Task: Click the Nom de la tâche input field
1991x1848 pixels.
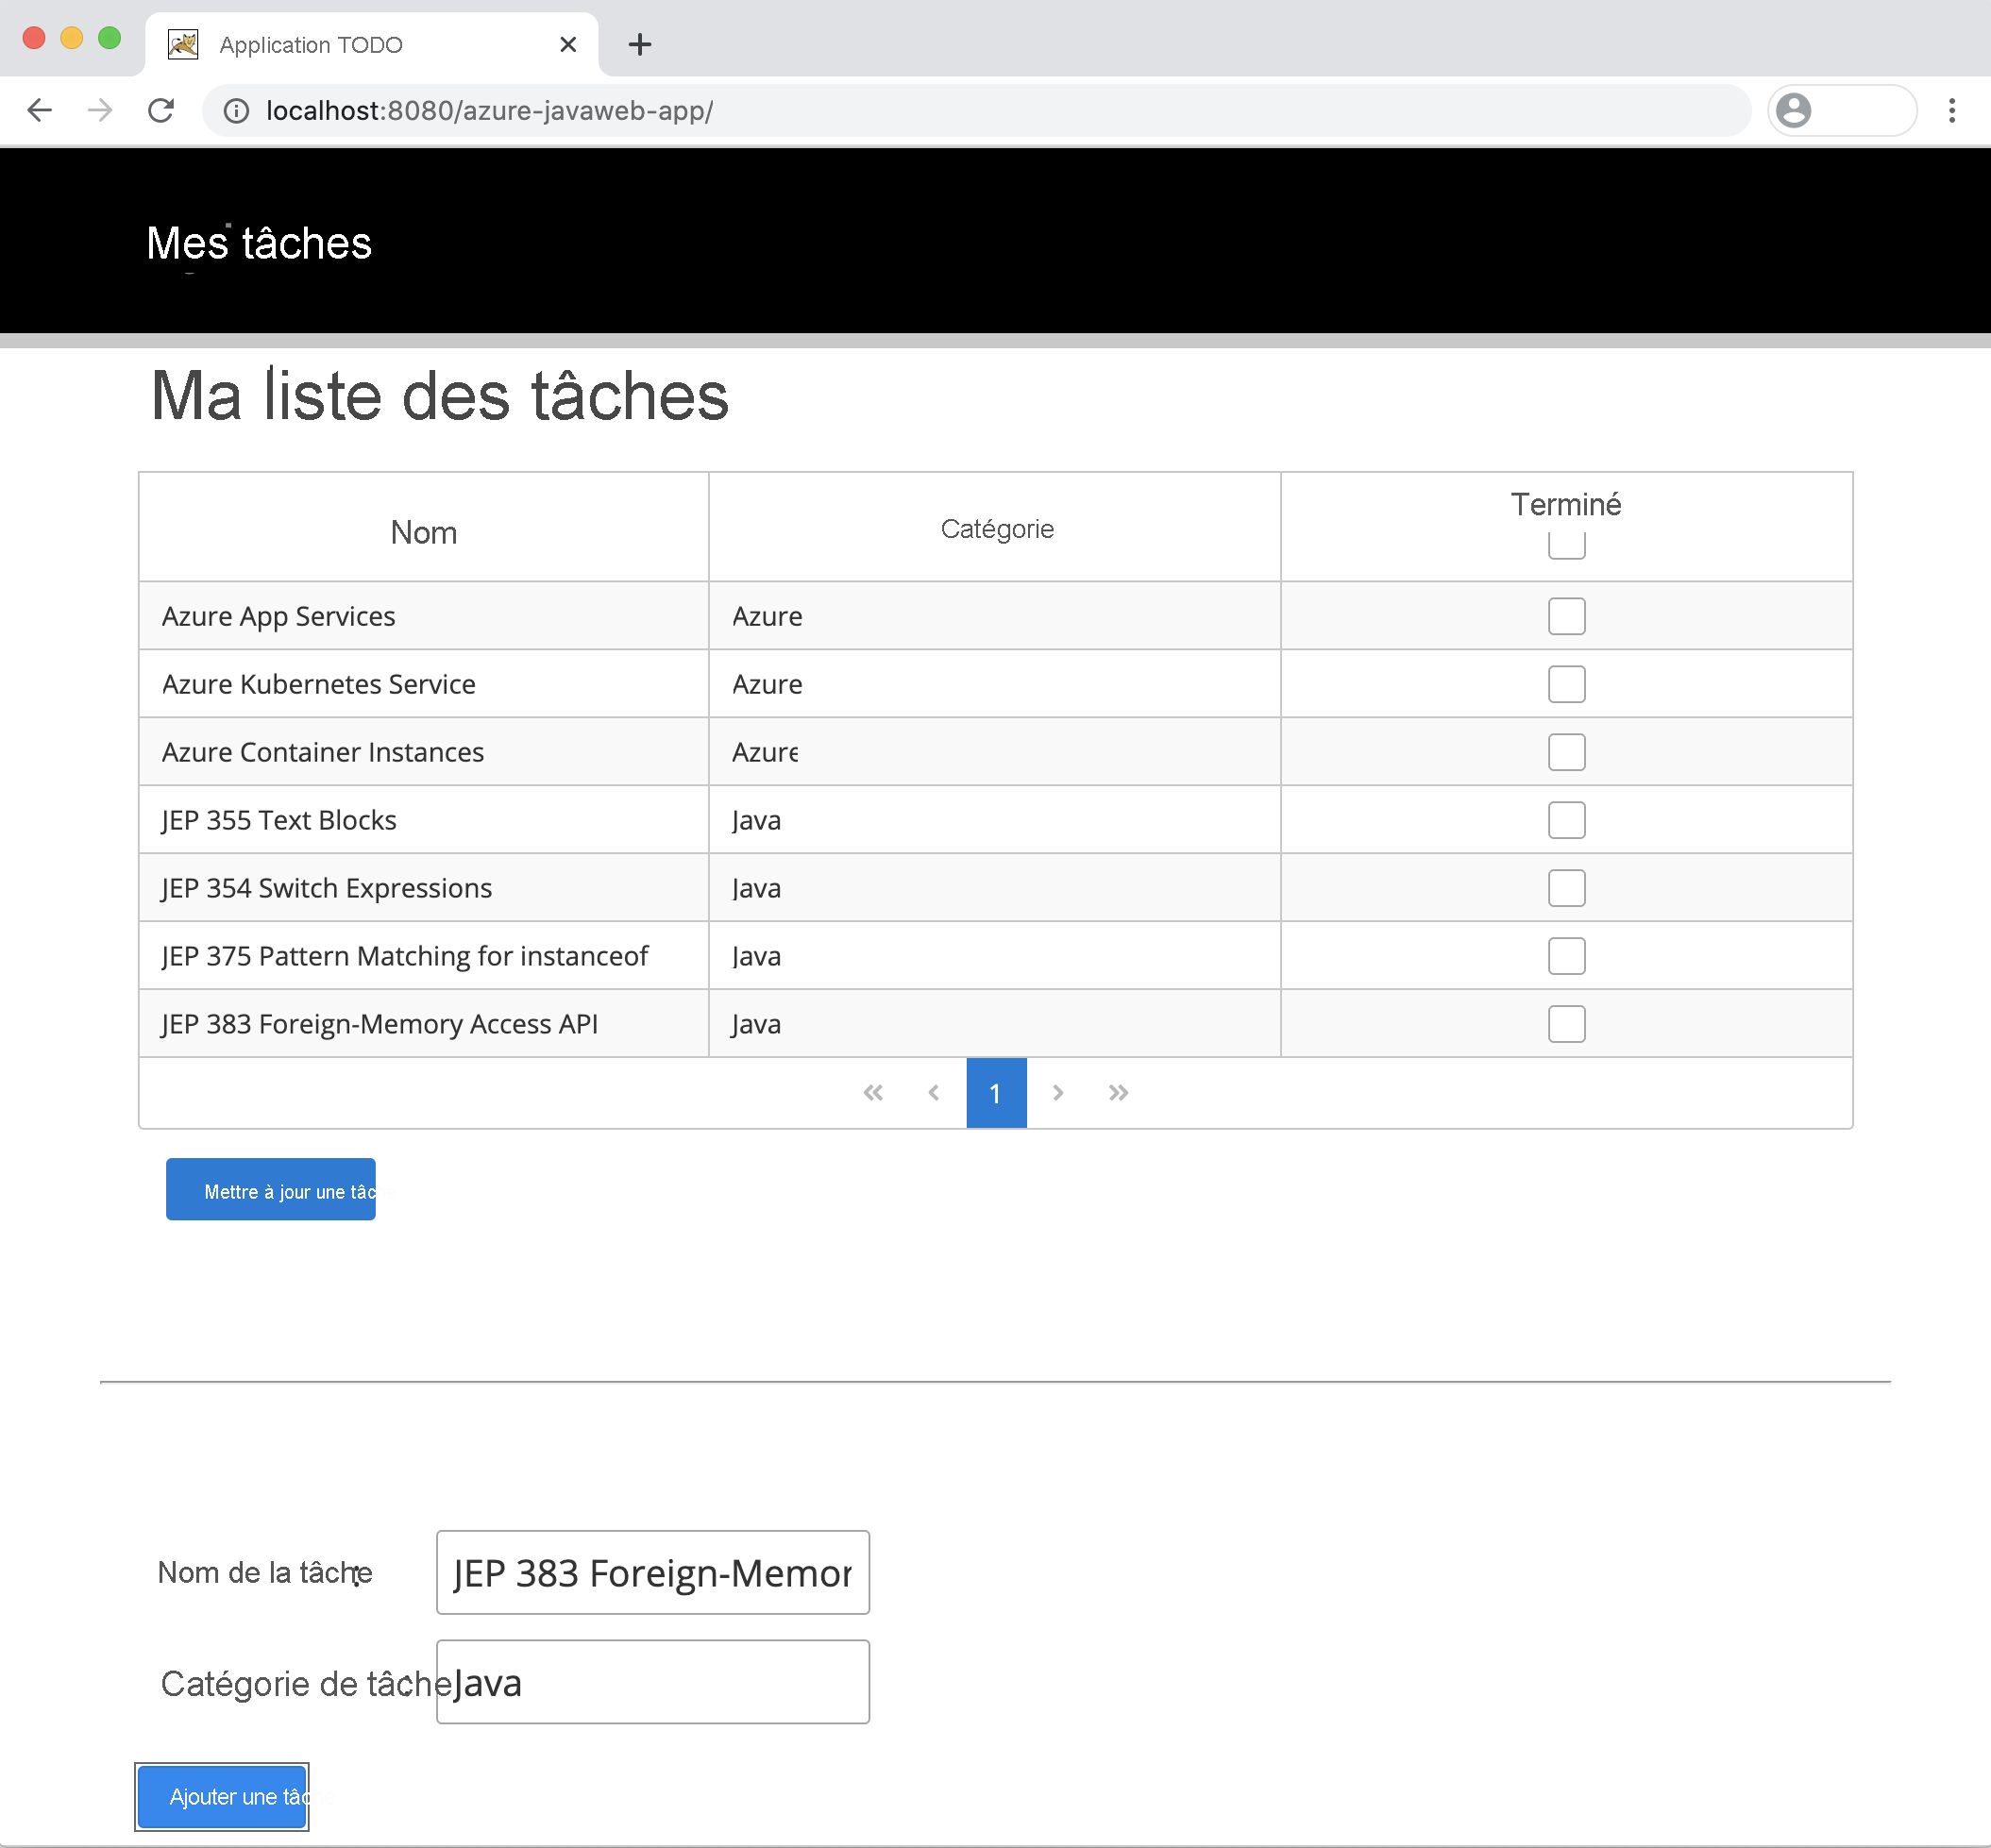Action: point(653,1572)
